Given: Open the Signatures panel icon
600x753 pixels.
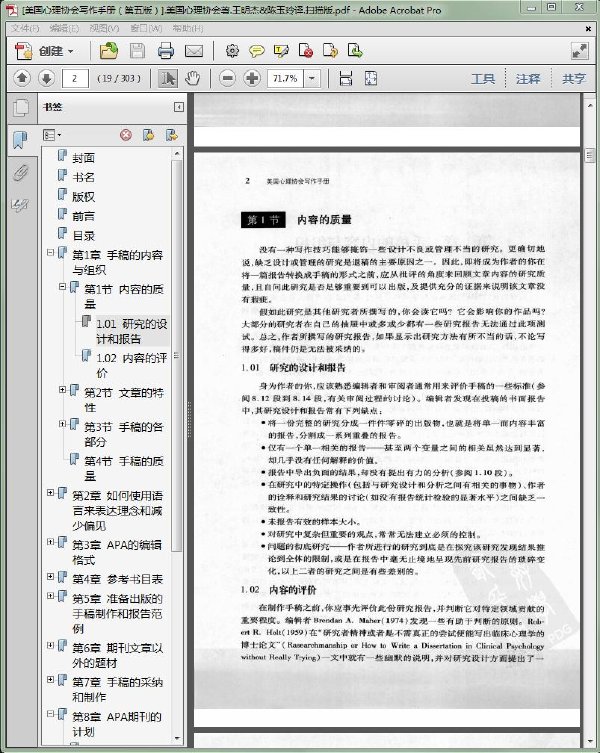Looking at the screenshot, I should pos(20,205).
